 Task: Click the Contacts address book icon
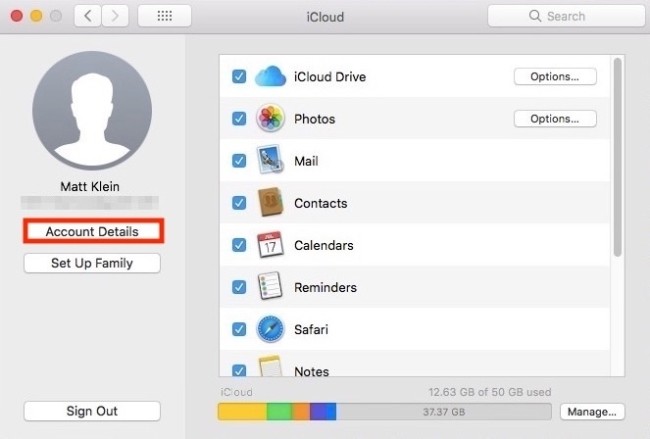270,203
